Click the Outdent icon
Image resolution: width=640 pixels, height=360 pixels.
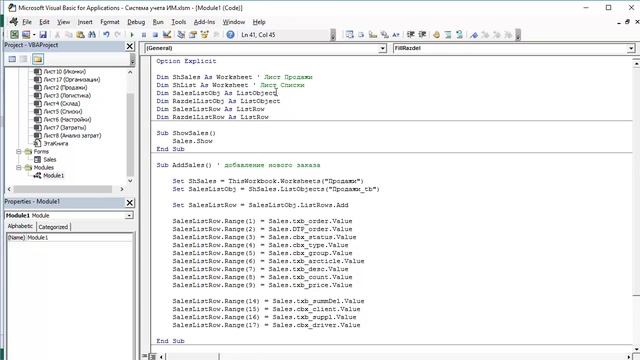click(422, 35)
